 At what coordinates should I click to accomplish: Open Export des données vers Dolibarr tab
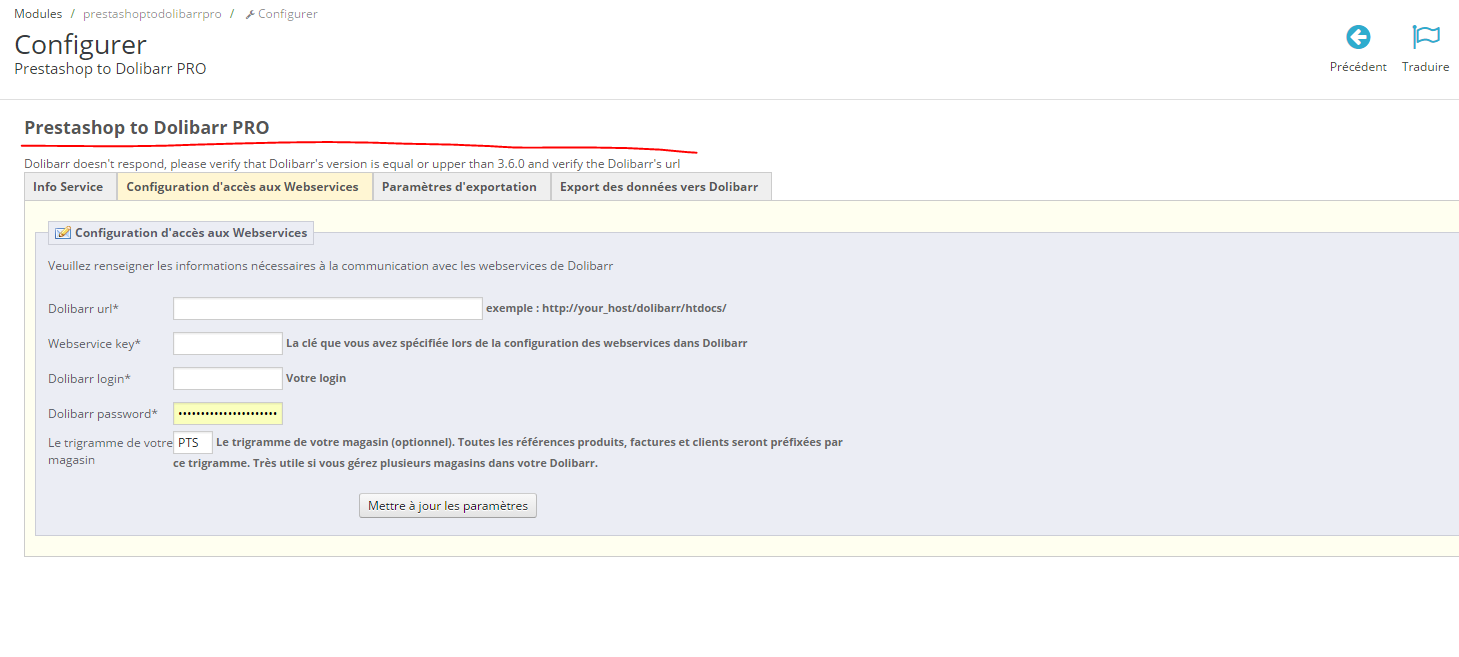[659, 187]
